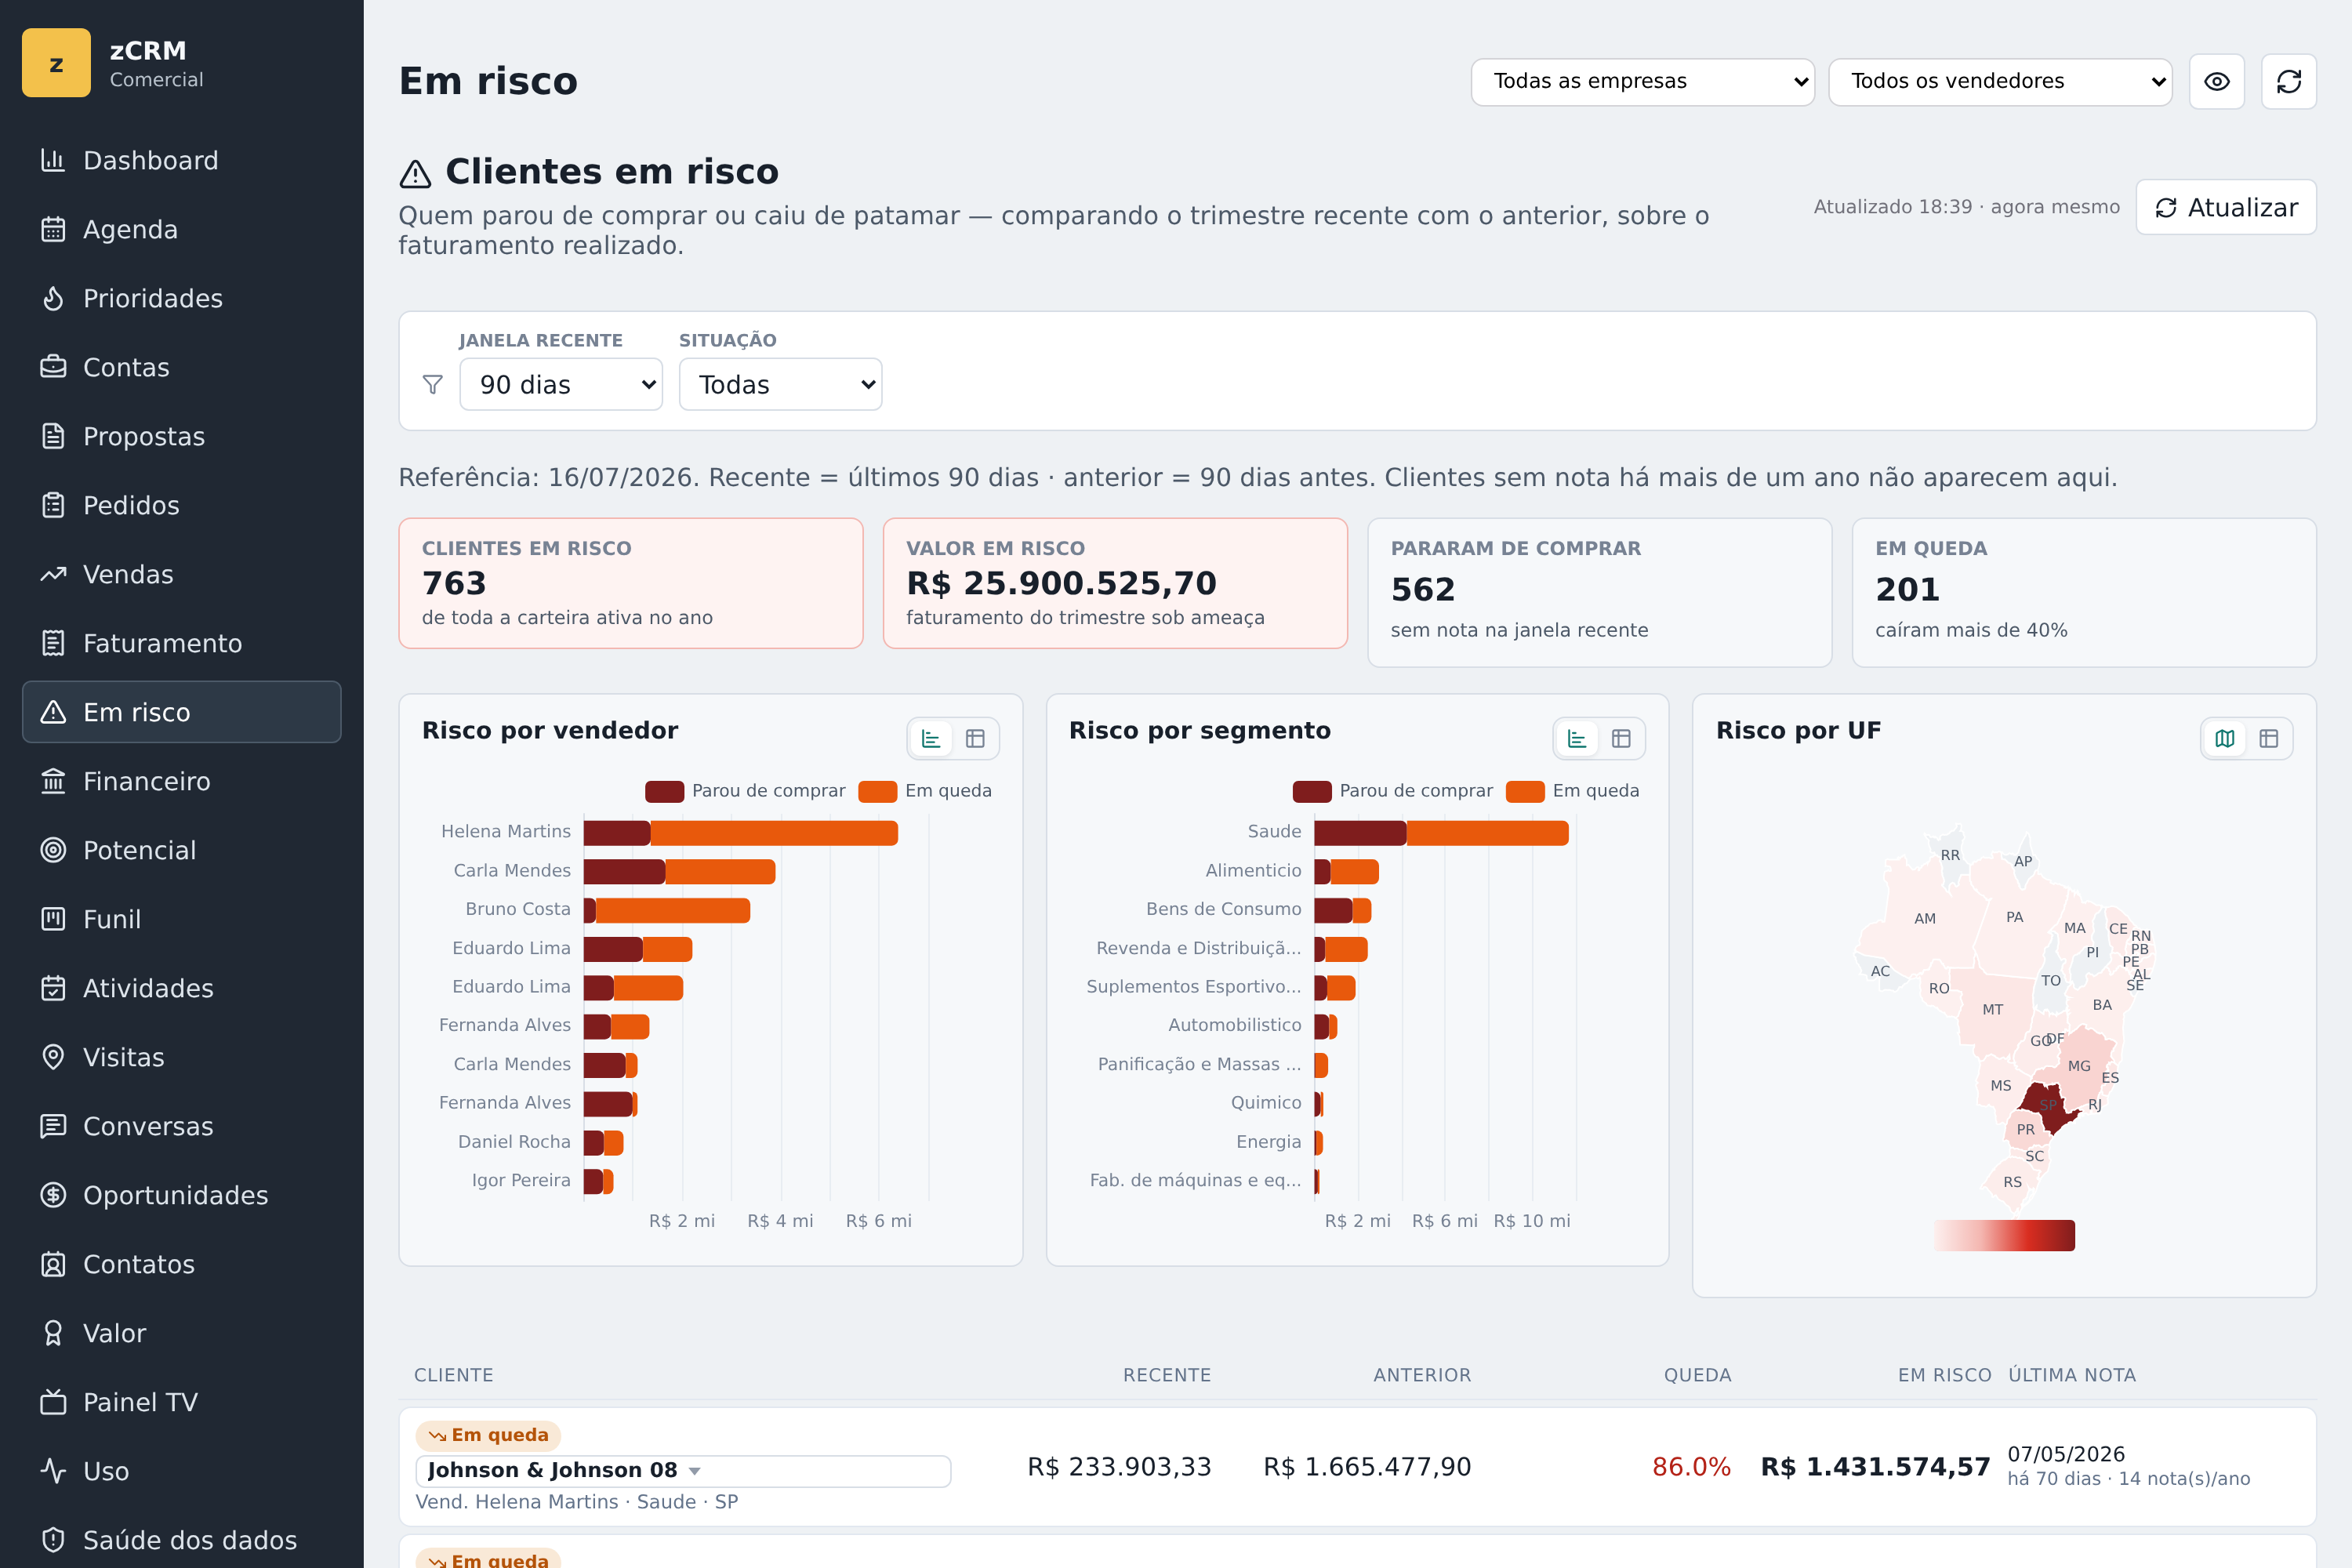Click the Oportunidades dollar icon
This screenshot has height=1568, width=2352.
53,1195
